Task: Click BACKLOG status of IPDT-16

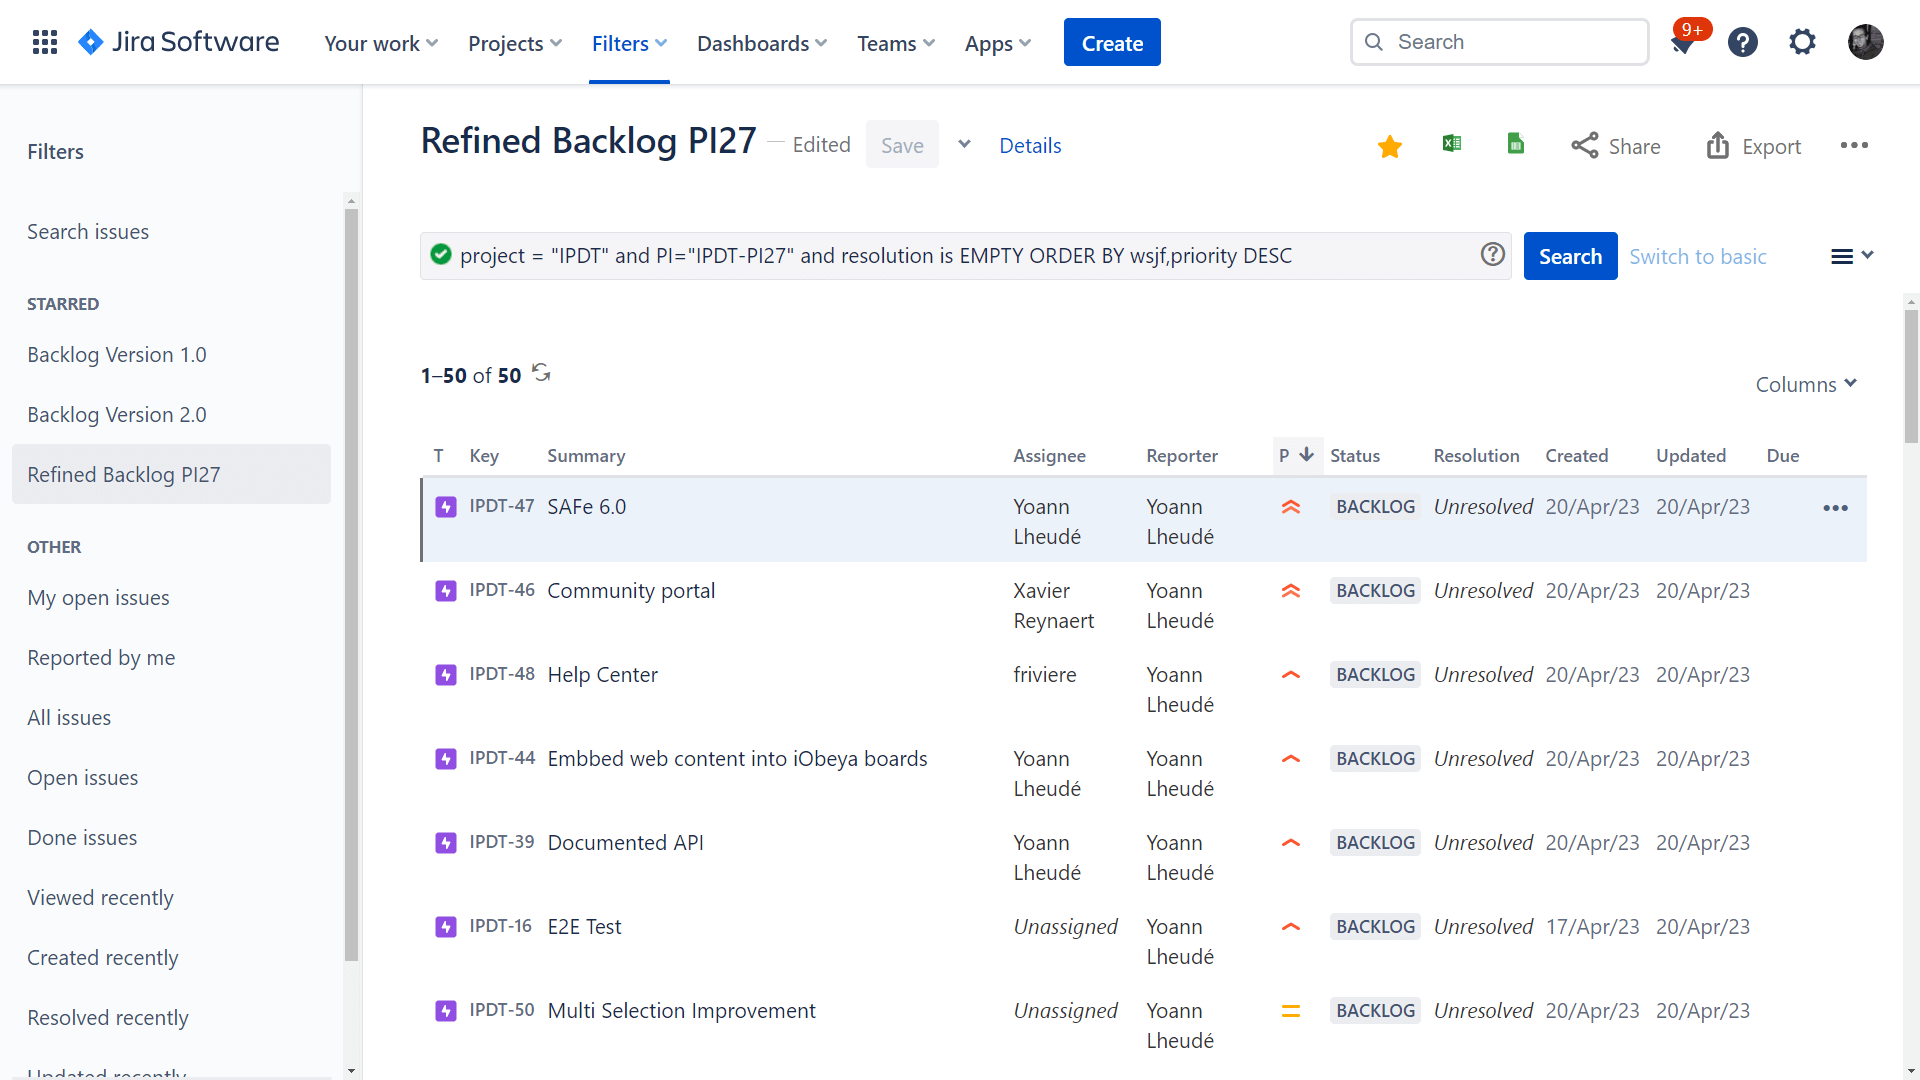Action: pyautogui.click(x=1375, y=926)
